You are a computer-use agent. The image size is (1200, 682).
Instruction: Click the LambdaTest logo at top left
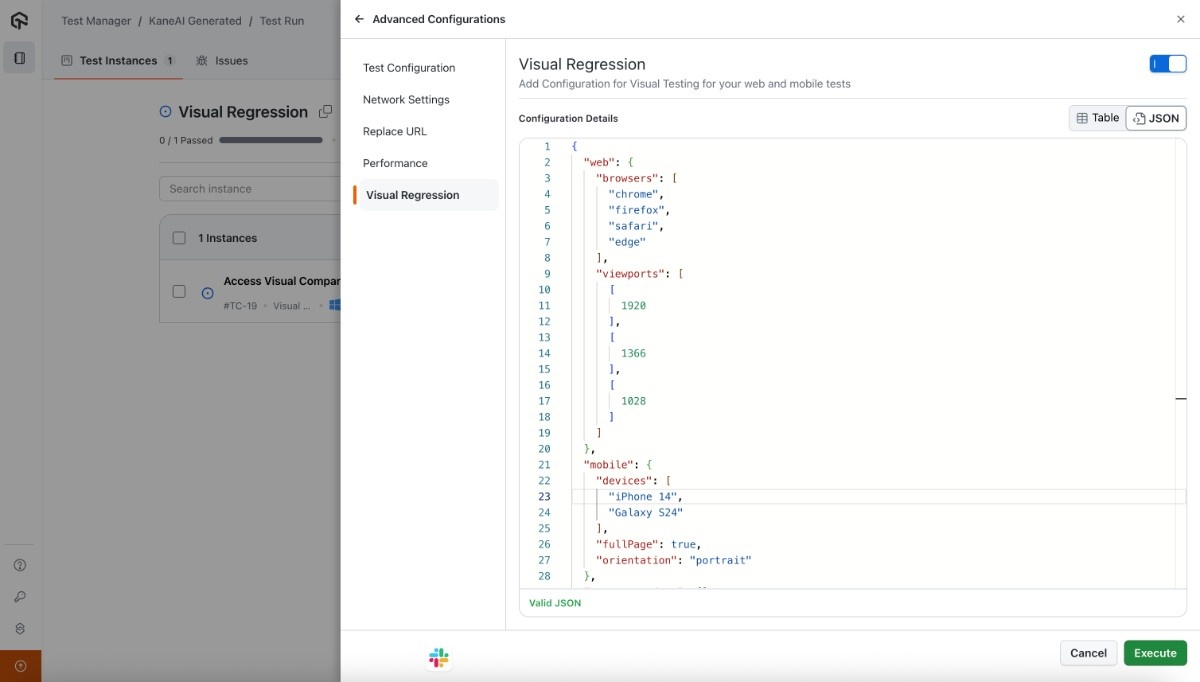(x=18, y=19)
